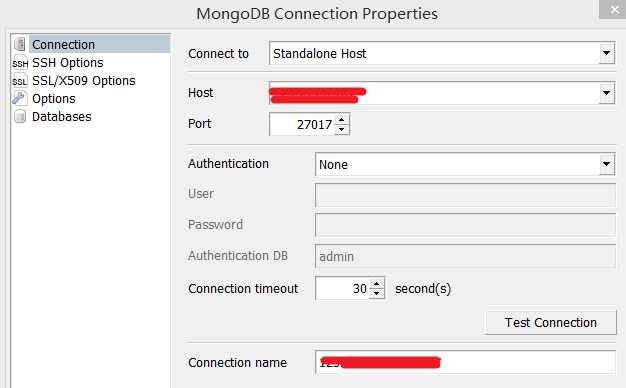Open the SSL/X509 Options page
This screenshot has height=388, width=626.
click(x=83, y=81)
